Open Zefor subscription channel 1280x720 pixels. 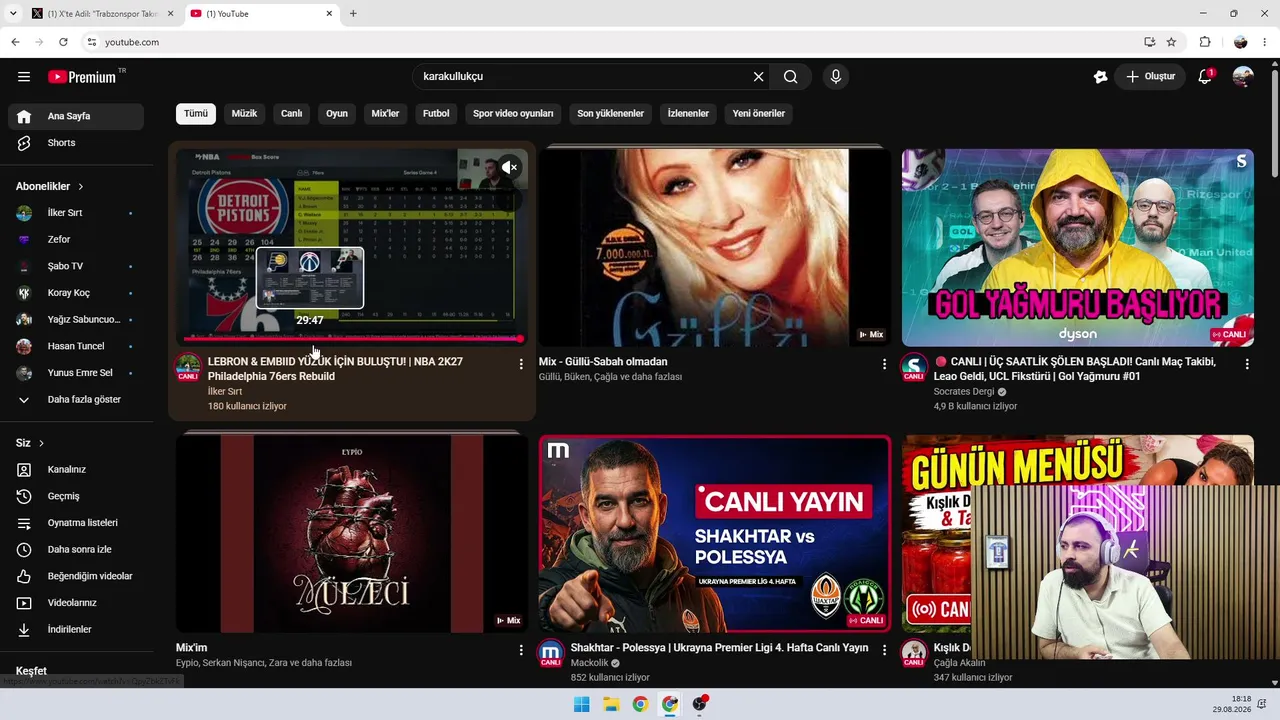click(x=76, y=240)
